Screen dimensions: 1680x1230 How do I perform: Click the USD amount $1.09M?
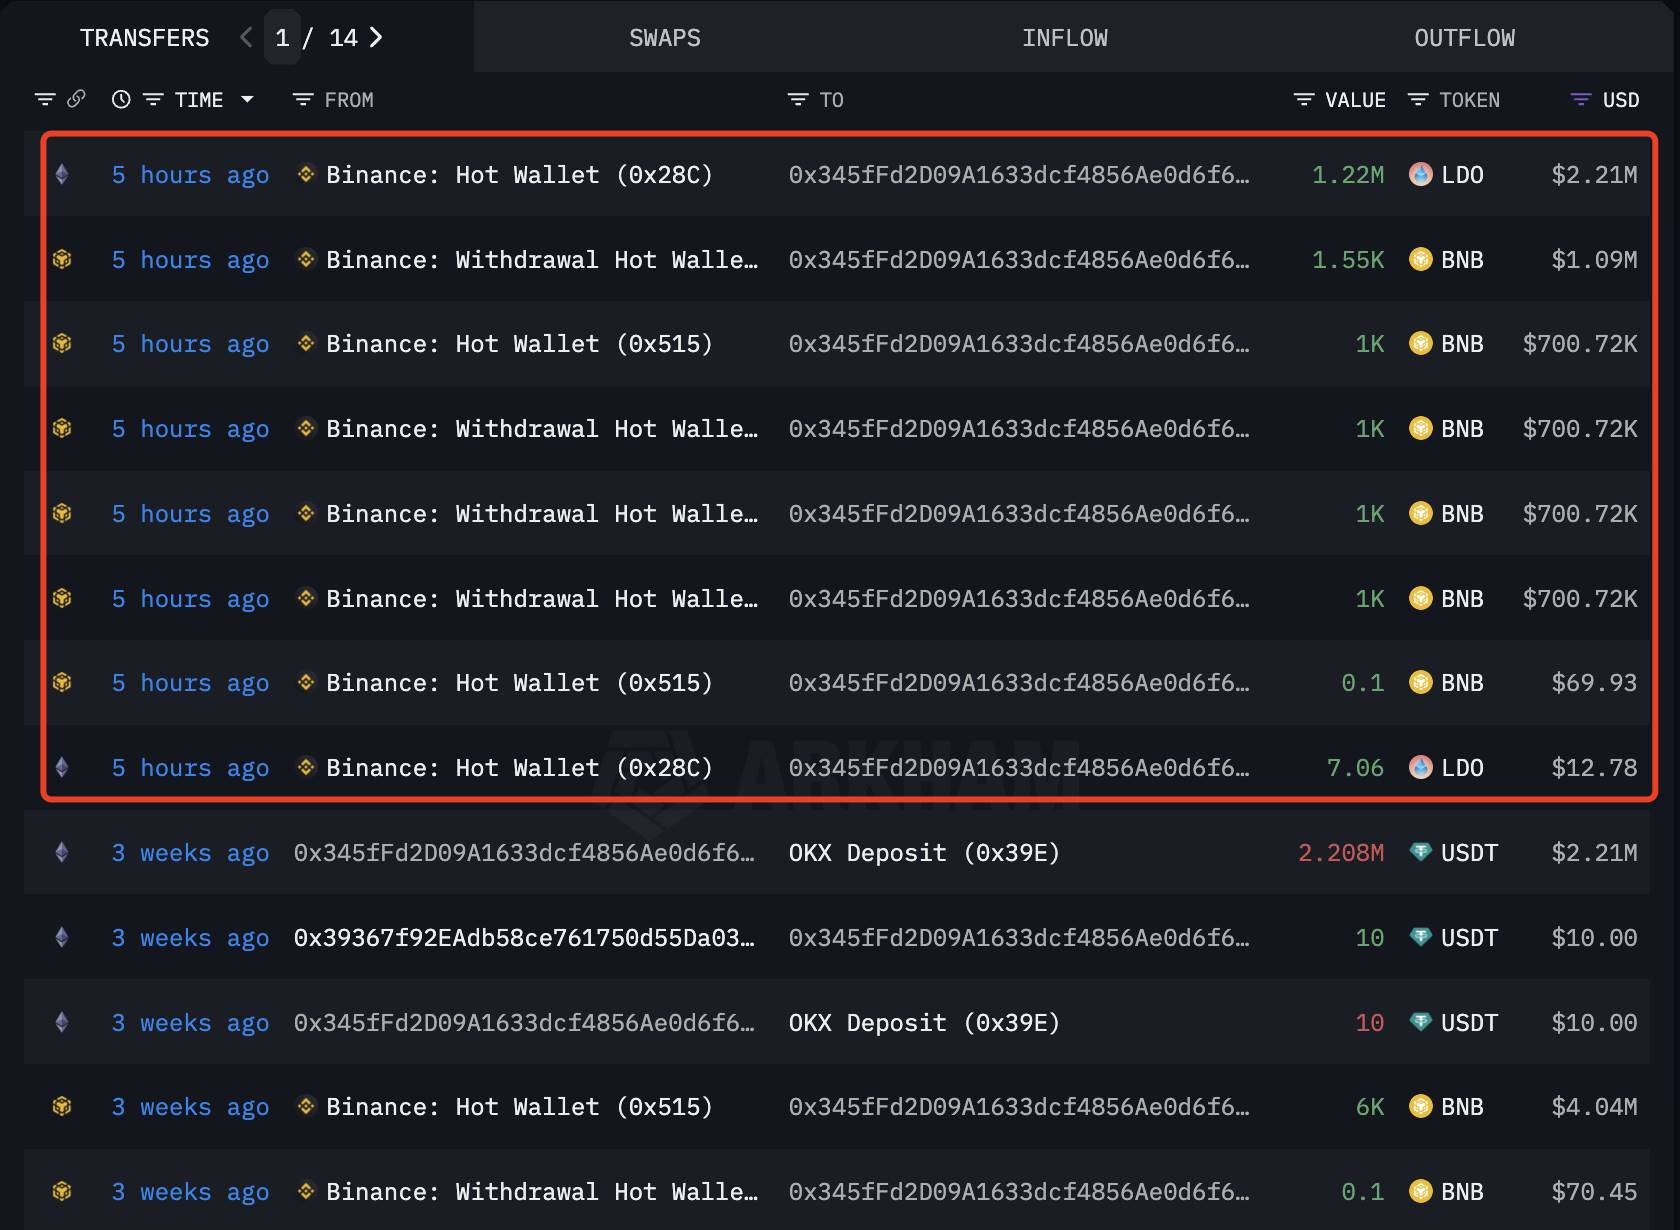[1594, 260]
